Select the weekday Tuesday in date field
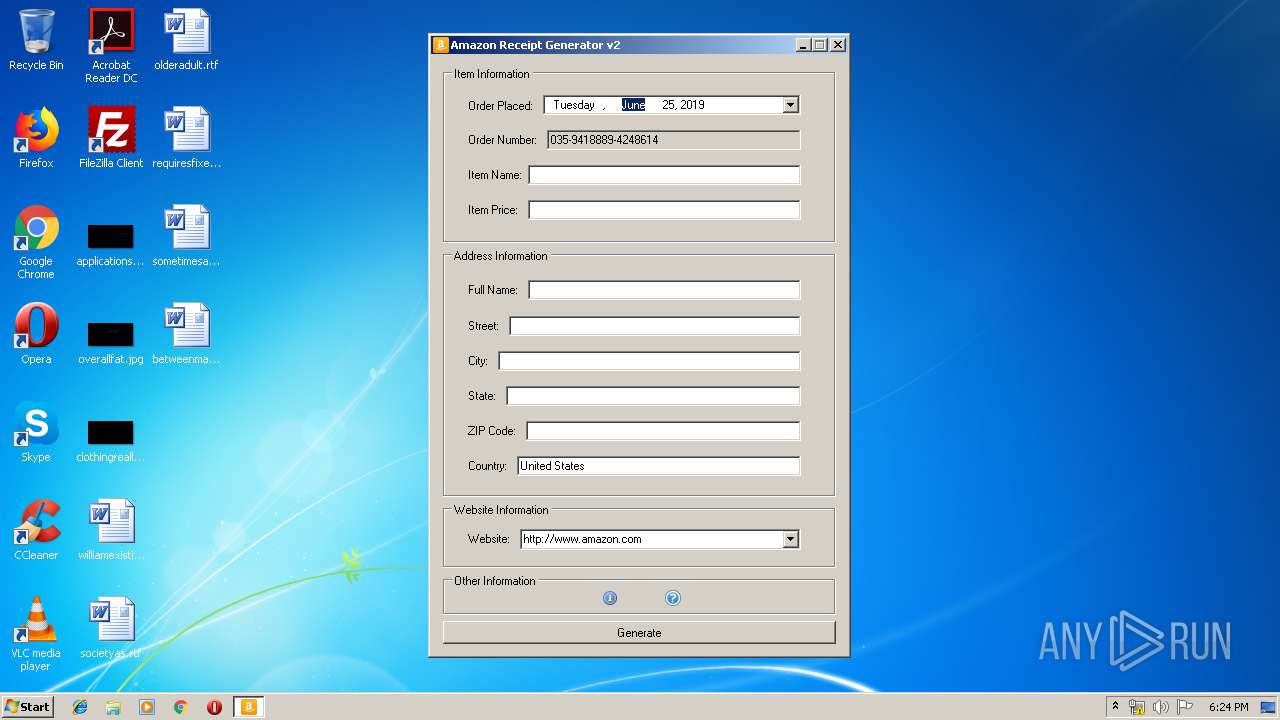 point(574,105)
